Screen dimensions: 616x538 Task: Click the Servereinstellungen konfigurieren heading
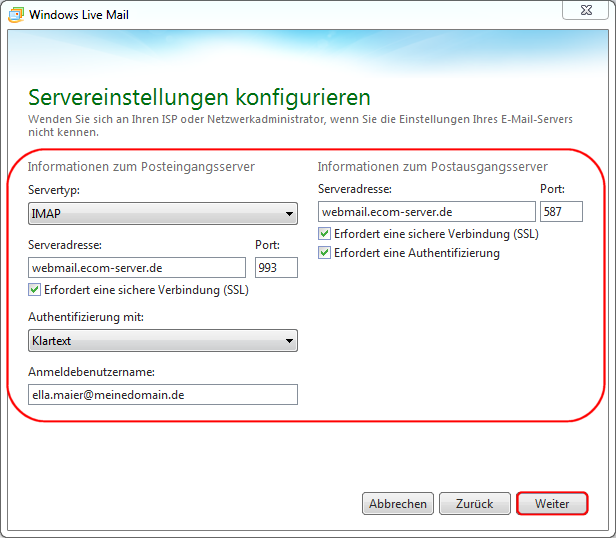coord(199,98)
